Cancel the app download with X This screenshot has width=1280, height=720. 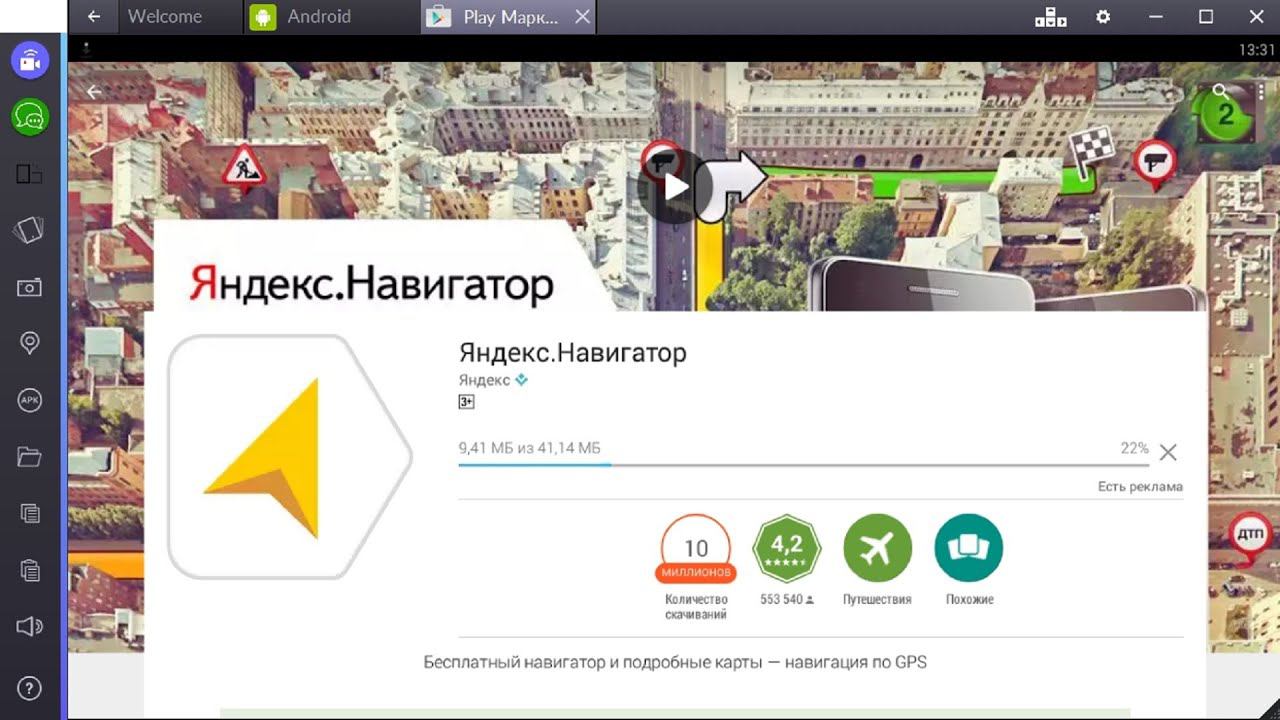1167,453
